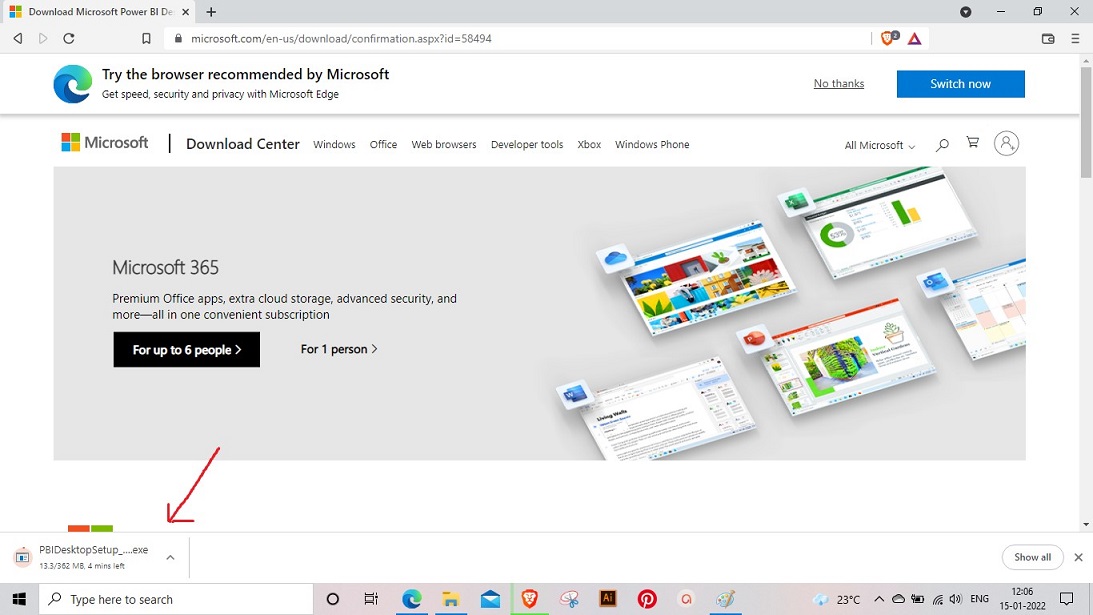Click the Microsoft 365 heading
This screenshot has height=615, width=1093.
coord(165,267)
